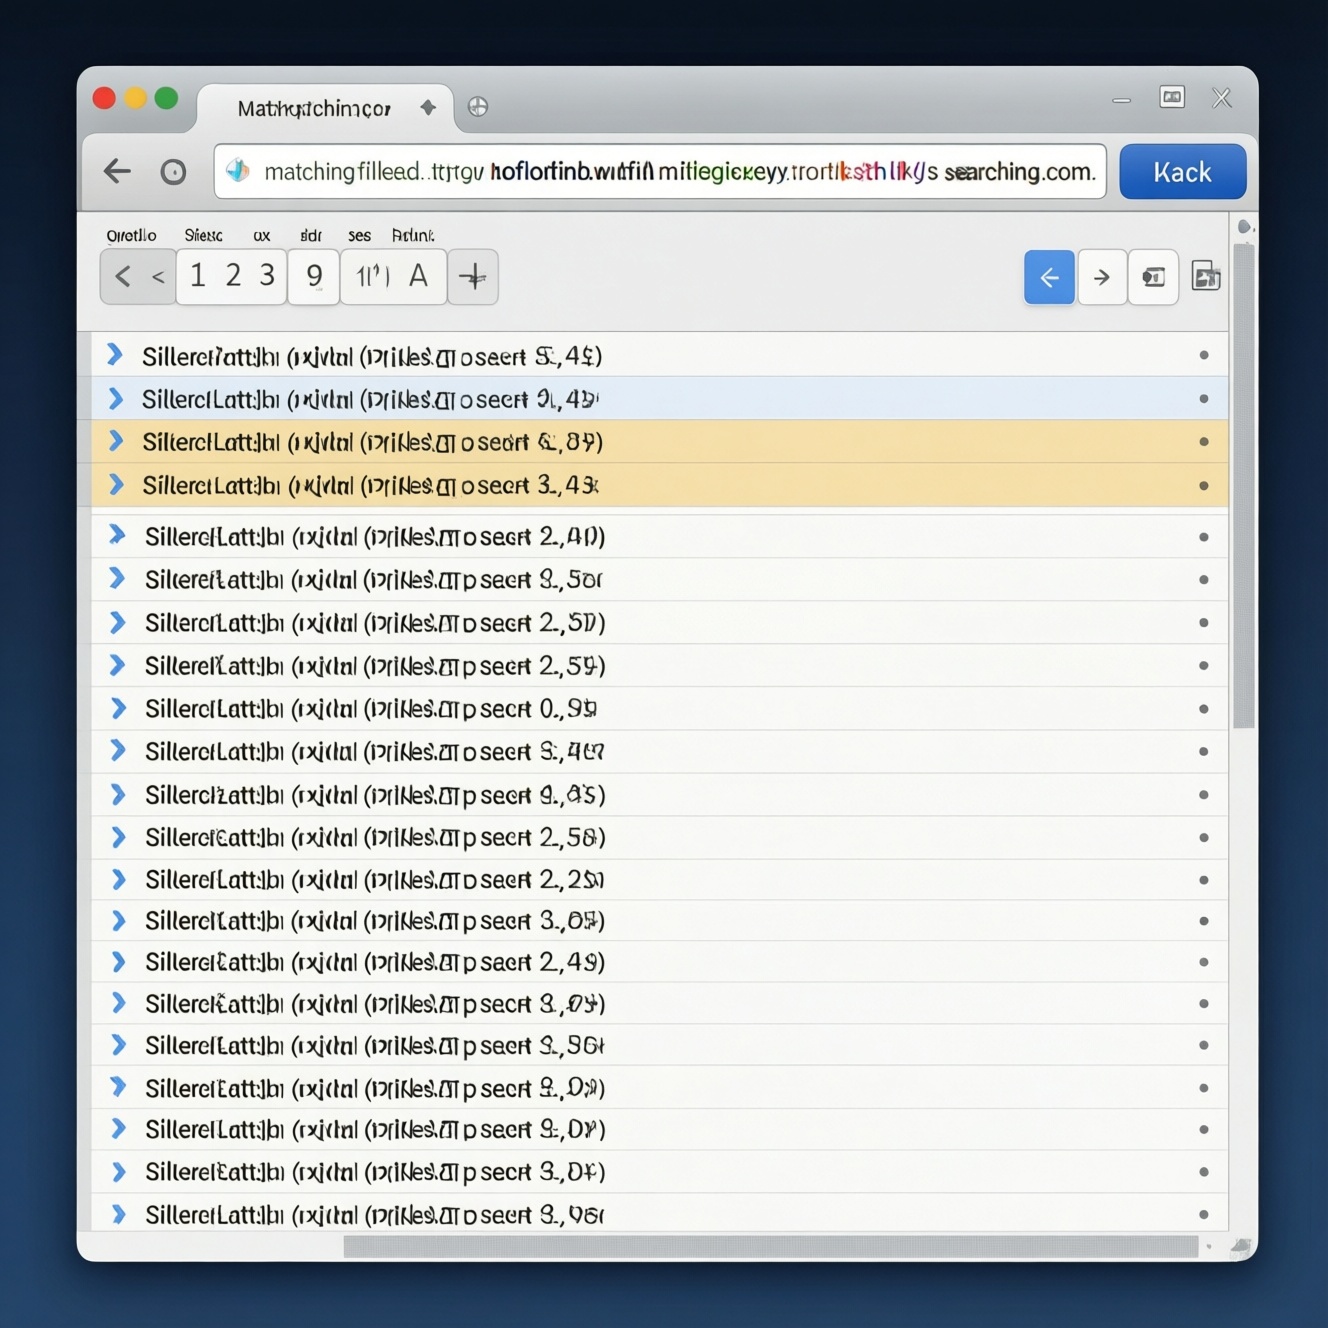Click the site icon inside the address bar
This screenshot has width=1328, height=1328.
pos(237,171)
